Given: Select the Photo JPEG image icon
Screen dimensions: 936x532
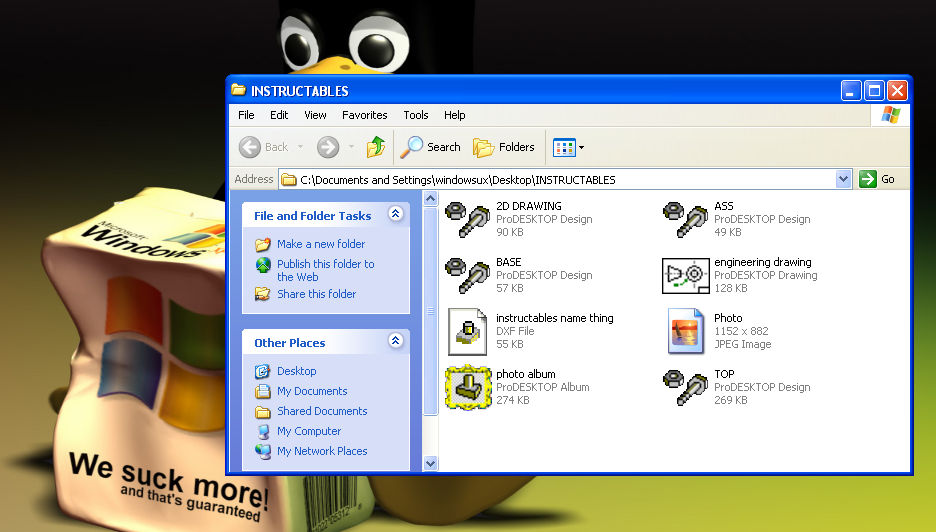Looking at the screenshot, I should 685,331.
